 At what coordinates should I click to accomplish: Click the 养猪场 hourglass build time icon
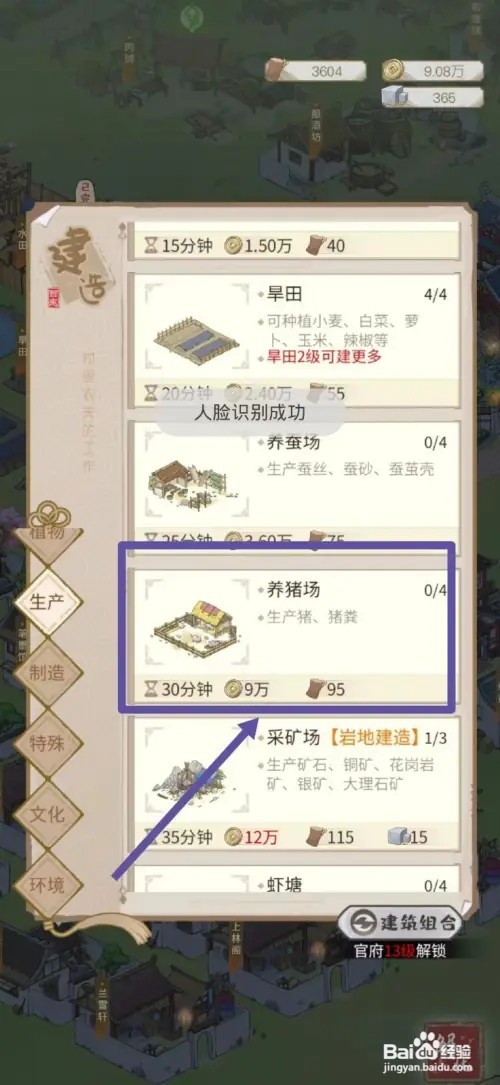pos(151,689)
